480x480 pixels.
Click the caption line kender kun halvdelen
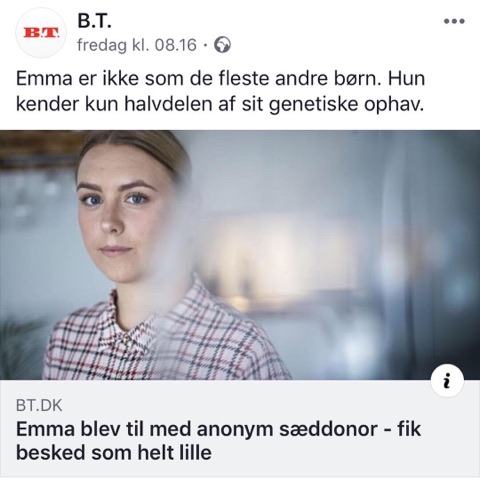220,104
